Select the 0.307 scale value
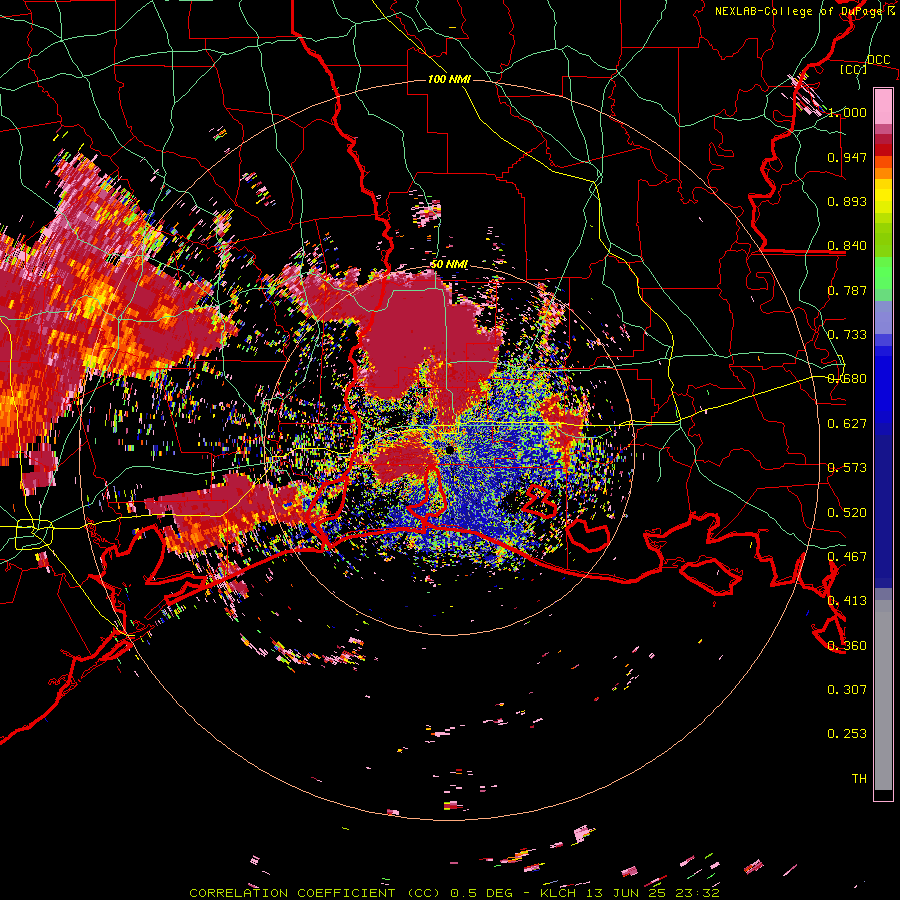Viewport: 900px width, 900px height. (x=847, y=690)
